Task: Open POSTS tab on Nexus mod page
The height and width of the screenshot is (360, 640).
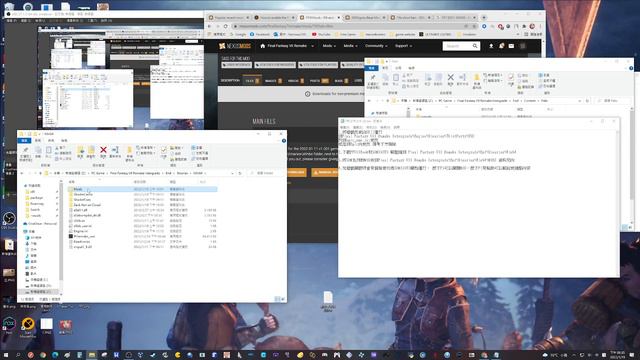Action: pyautogui.click(x=319, y=80)
